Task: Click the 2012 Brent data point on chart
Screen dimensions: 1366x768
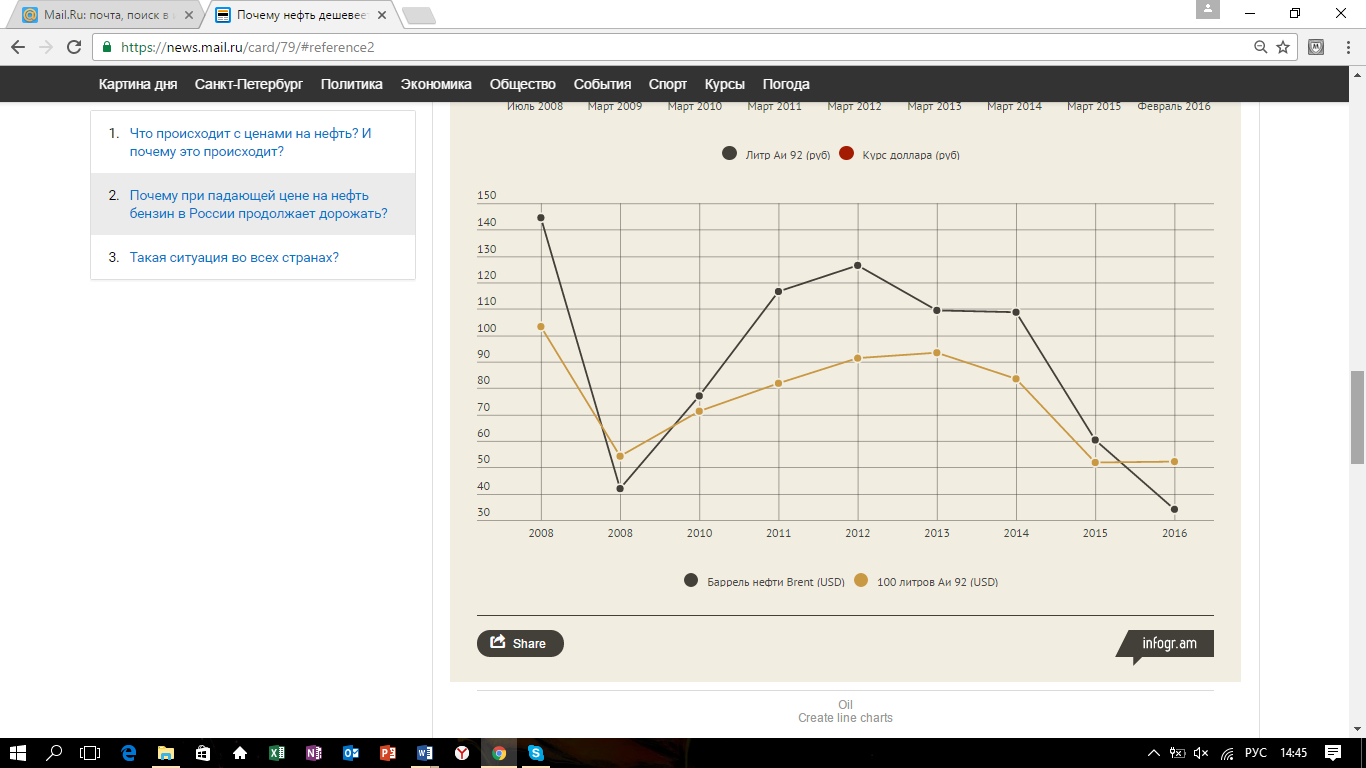Action: coord(858,265)
